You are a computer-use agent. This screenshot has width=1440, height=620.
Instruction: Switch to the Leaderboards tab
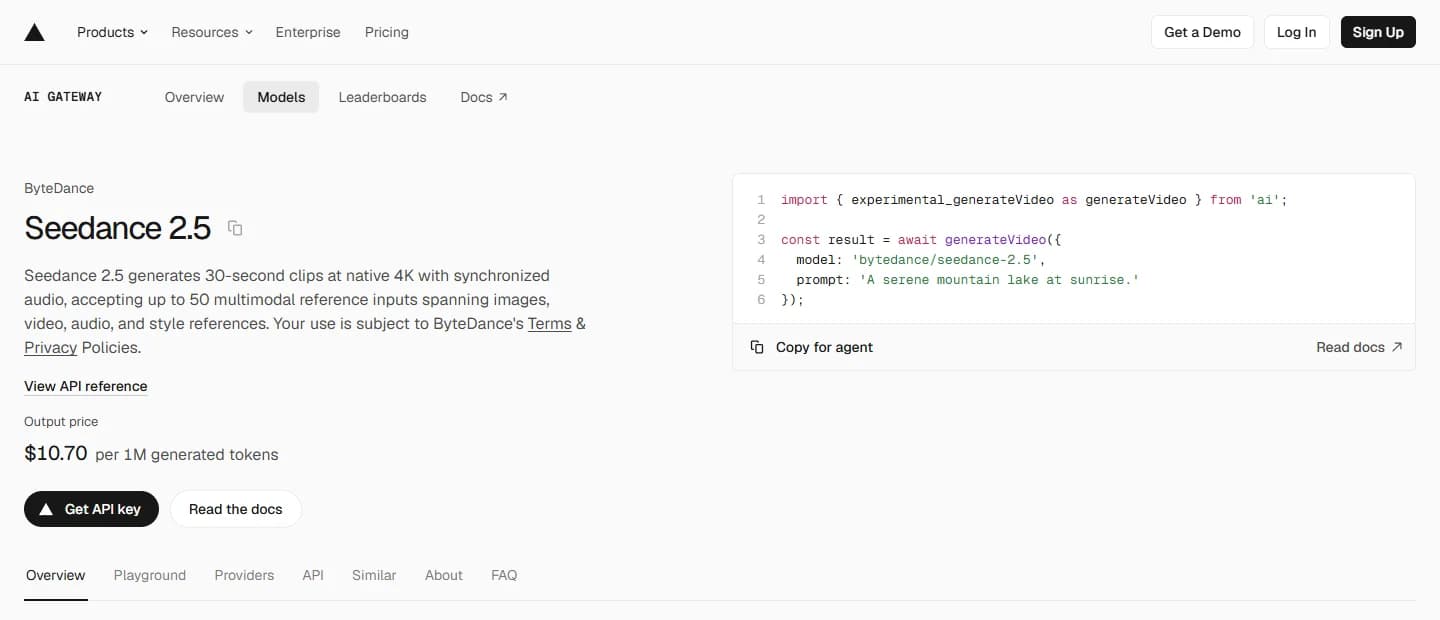[382, 97]
